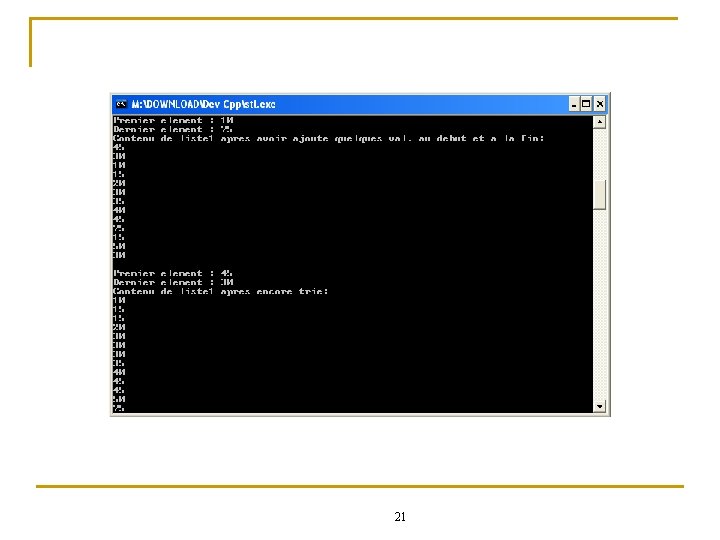The width and height of the screenshot is (720, 540).
Task: Click the line "Premier element : 10"
Action: pyautogui.click(x=174, y=120)
